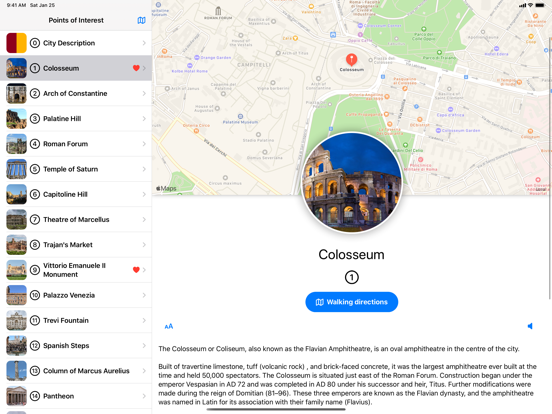Tap the City Description flag thumbnail
The width and height of the screenshot is (552, 414).
coord(17,43)
